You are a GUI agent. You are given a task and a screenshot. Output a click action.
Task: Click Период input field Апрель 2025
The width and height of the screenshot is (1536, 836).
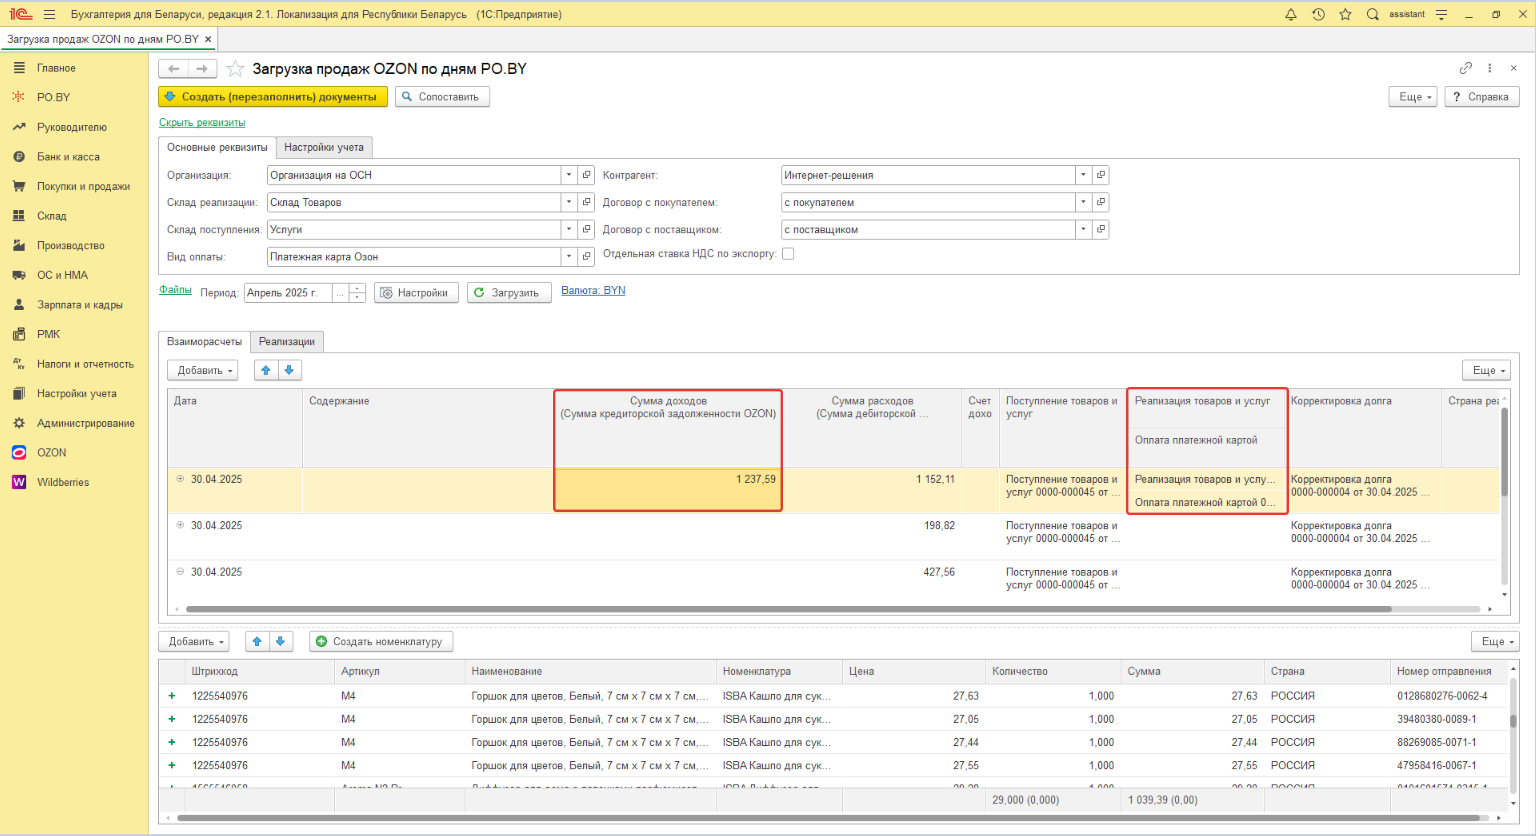click(288, 293)
